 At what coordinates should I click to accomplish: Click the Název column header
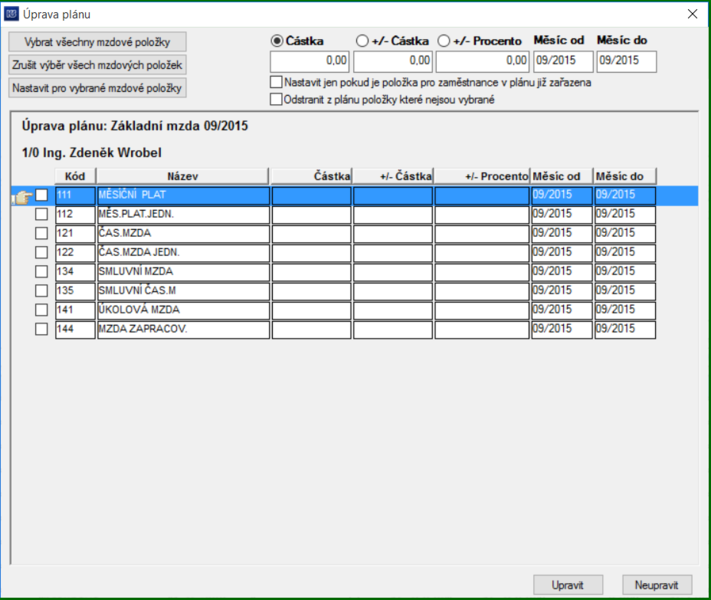183,176
